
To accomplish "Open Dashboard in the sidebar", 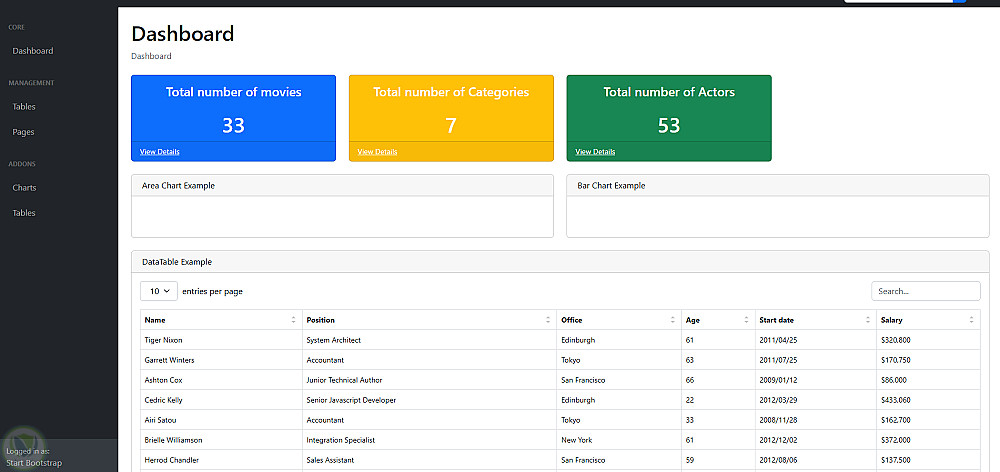I will click(33, 51).
